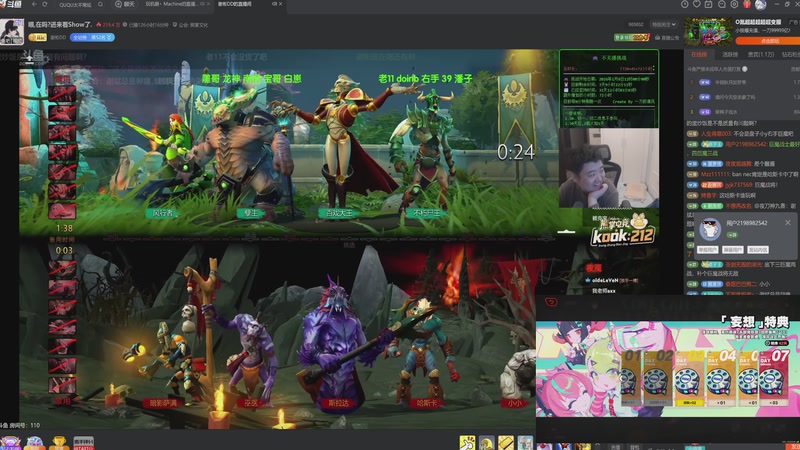Image resolution: width=800 pixels, height=450 pixels.
Task: Open the user profile avatar in title bar
Action: [x=760, y=5]
